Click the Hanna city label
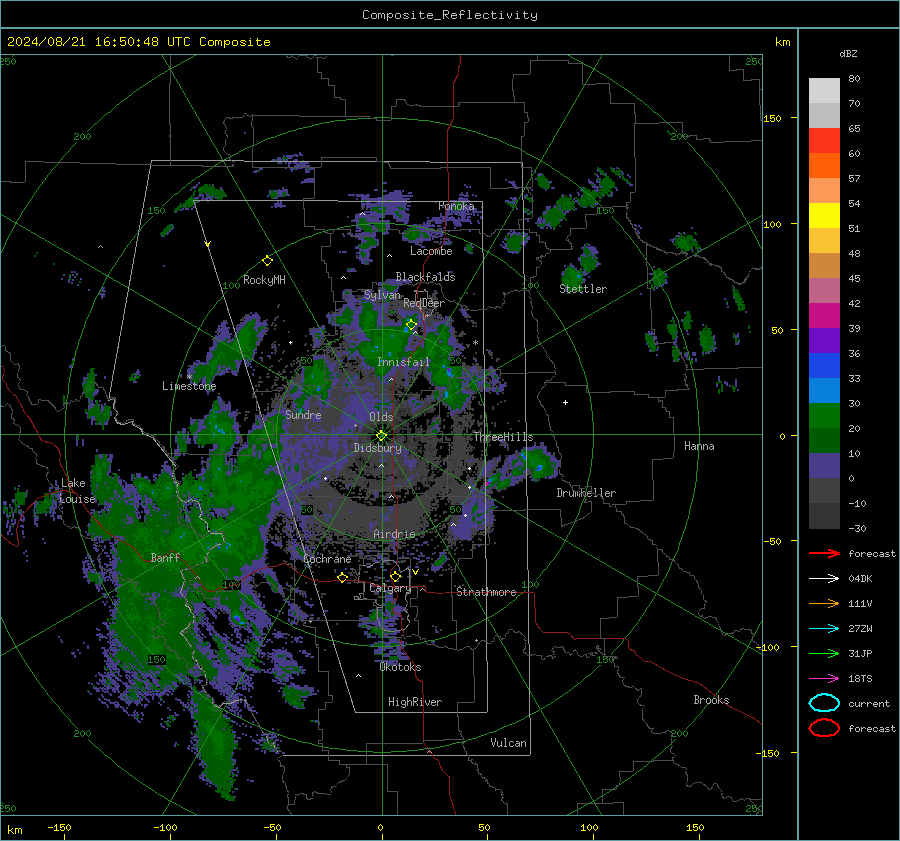The image size is (900, 841). [699, 446]
